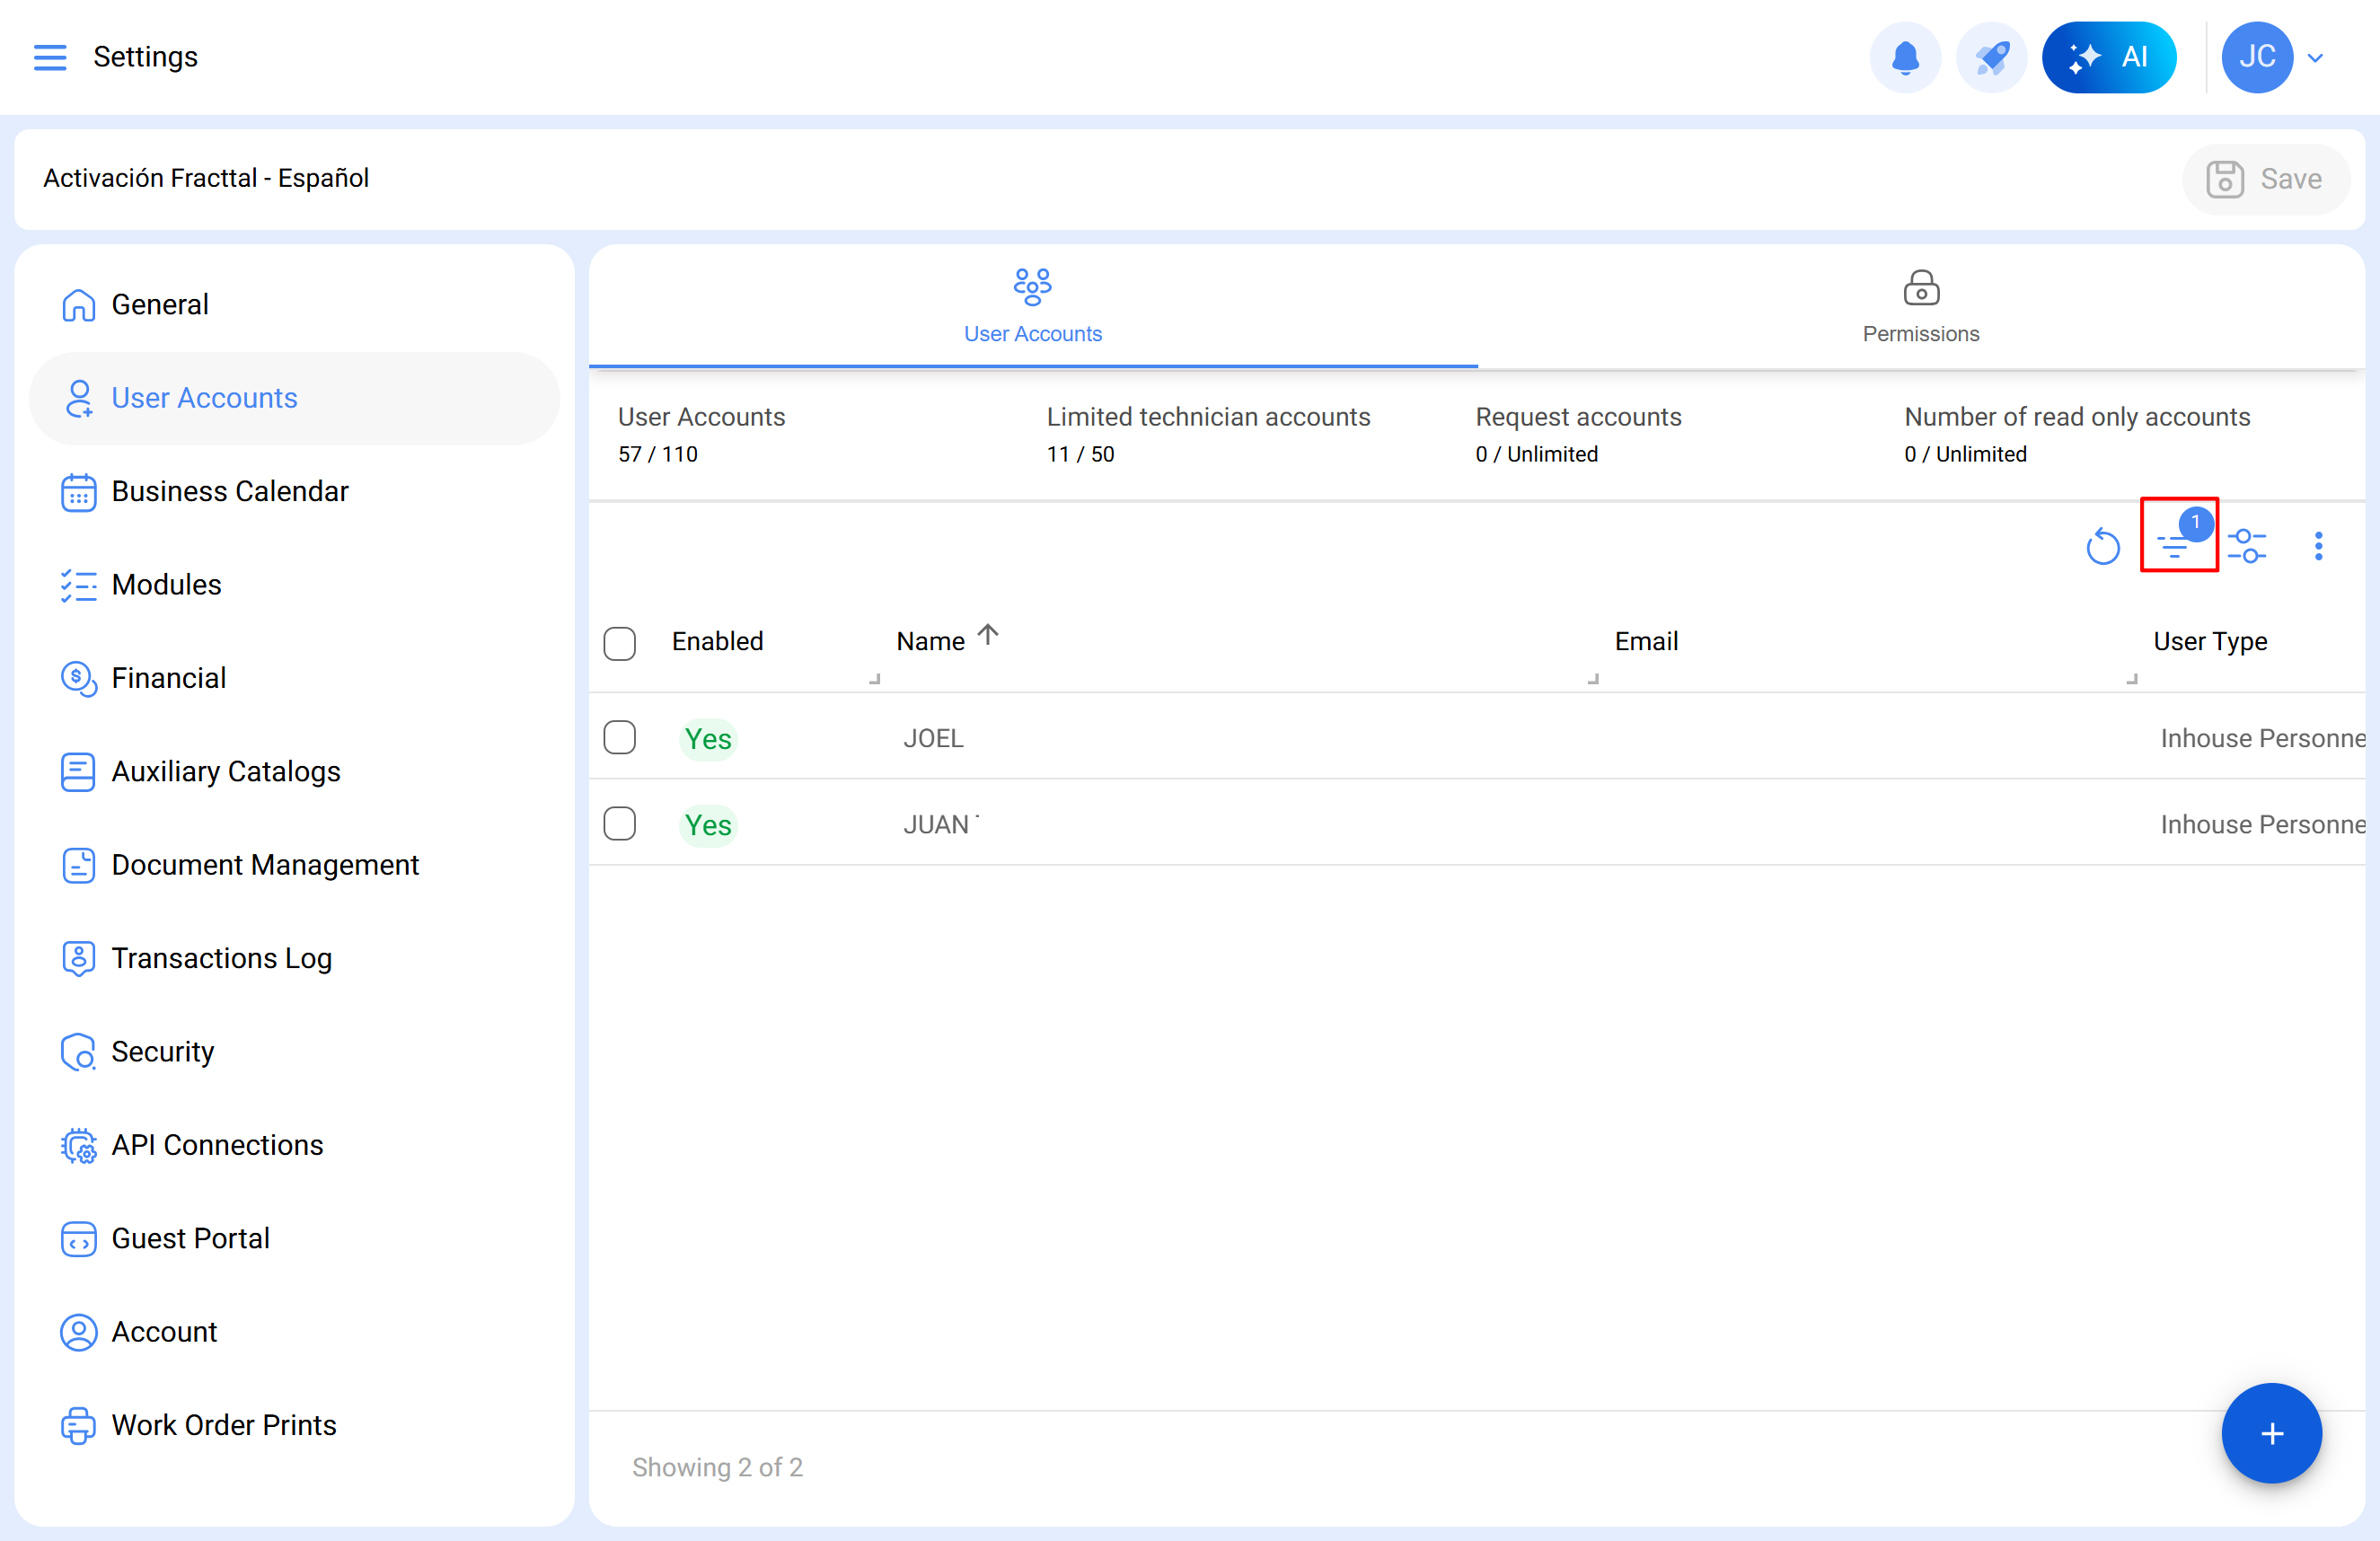
Task: Refresh the user accounts list
Action: pos(2102,546)
